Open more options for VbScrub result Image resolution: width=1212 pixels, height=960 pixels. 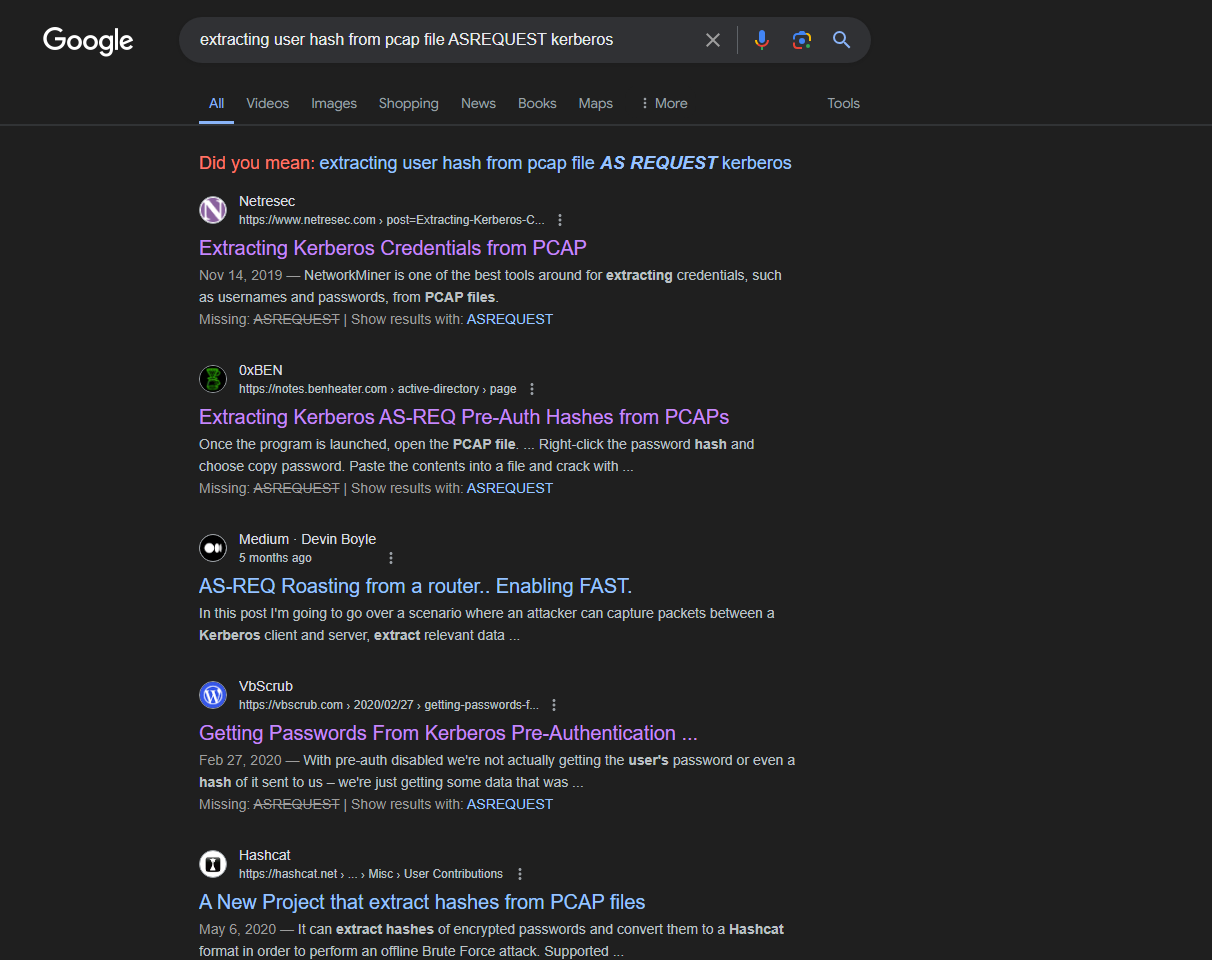[554, 705]
